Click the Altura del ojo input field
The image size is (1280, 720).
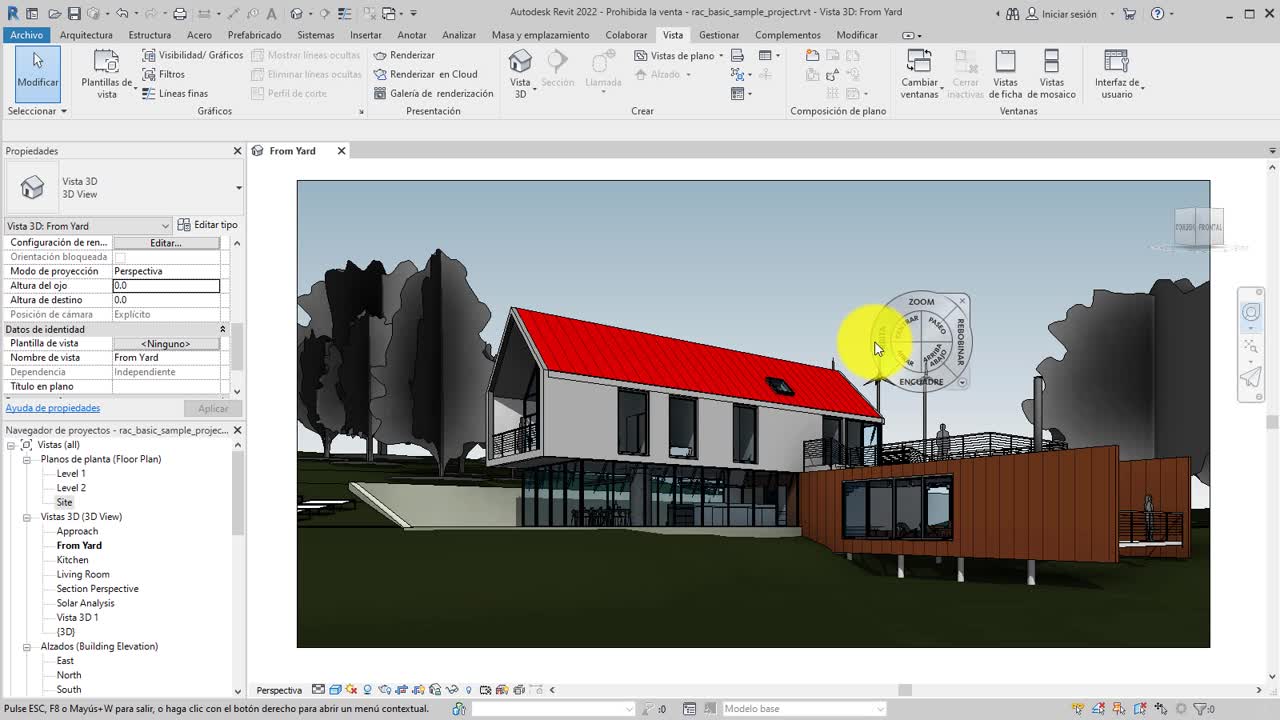tap(166, 286)
